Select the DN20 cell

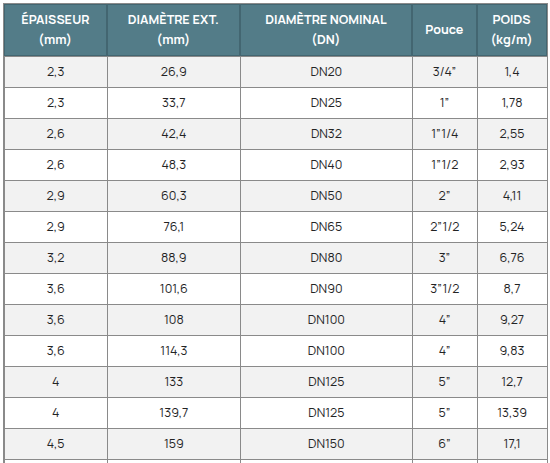[326, 72]
